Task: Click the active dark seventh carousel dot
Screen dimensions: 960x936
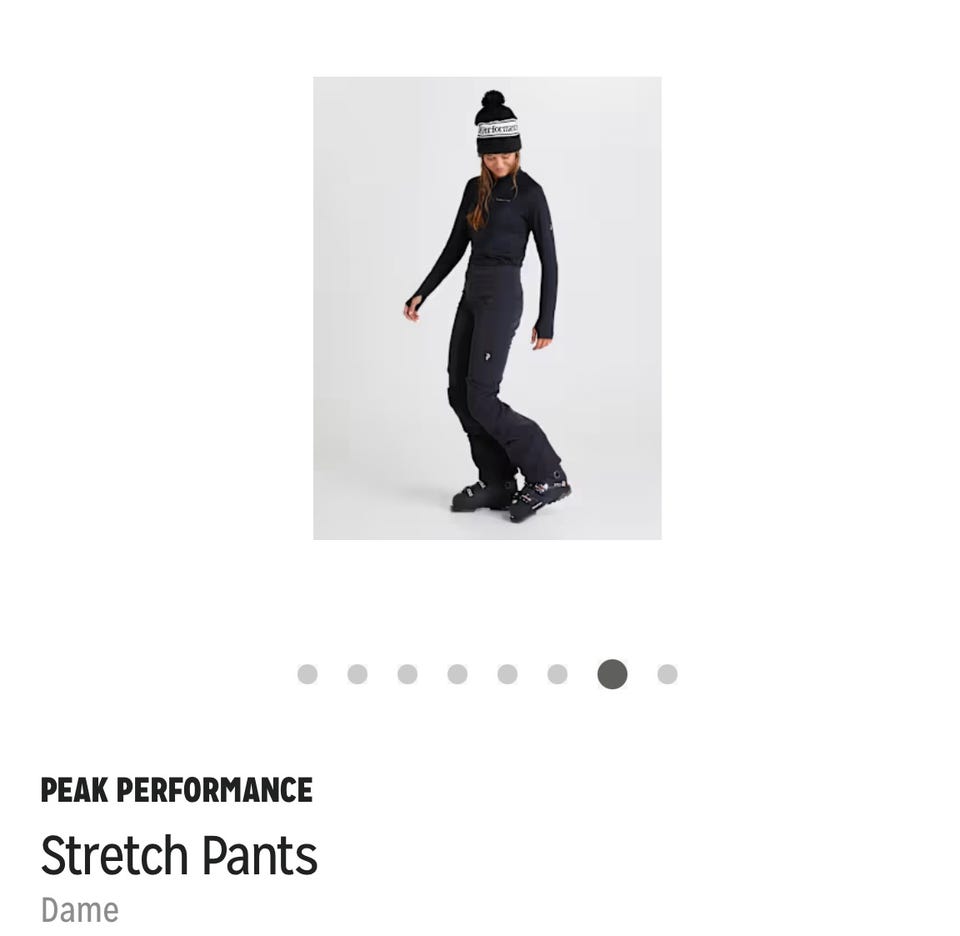Action: click(612, 674)
